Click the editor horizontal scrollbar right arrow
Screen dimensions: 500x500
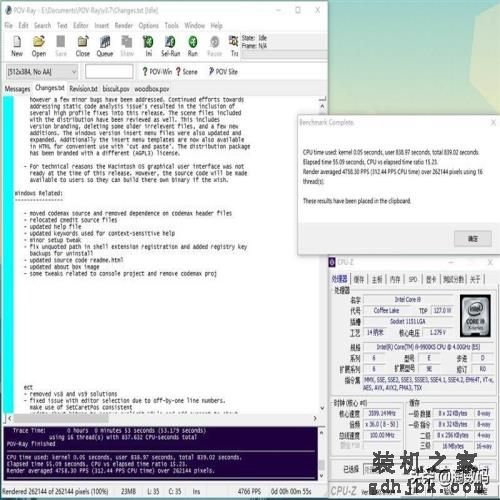pos(315,418)
